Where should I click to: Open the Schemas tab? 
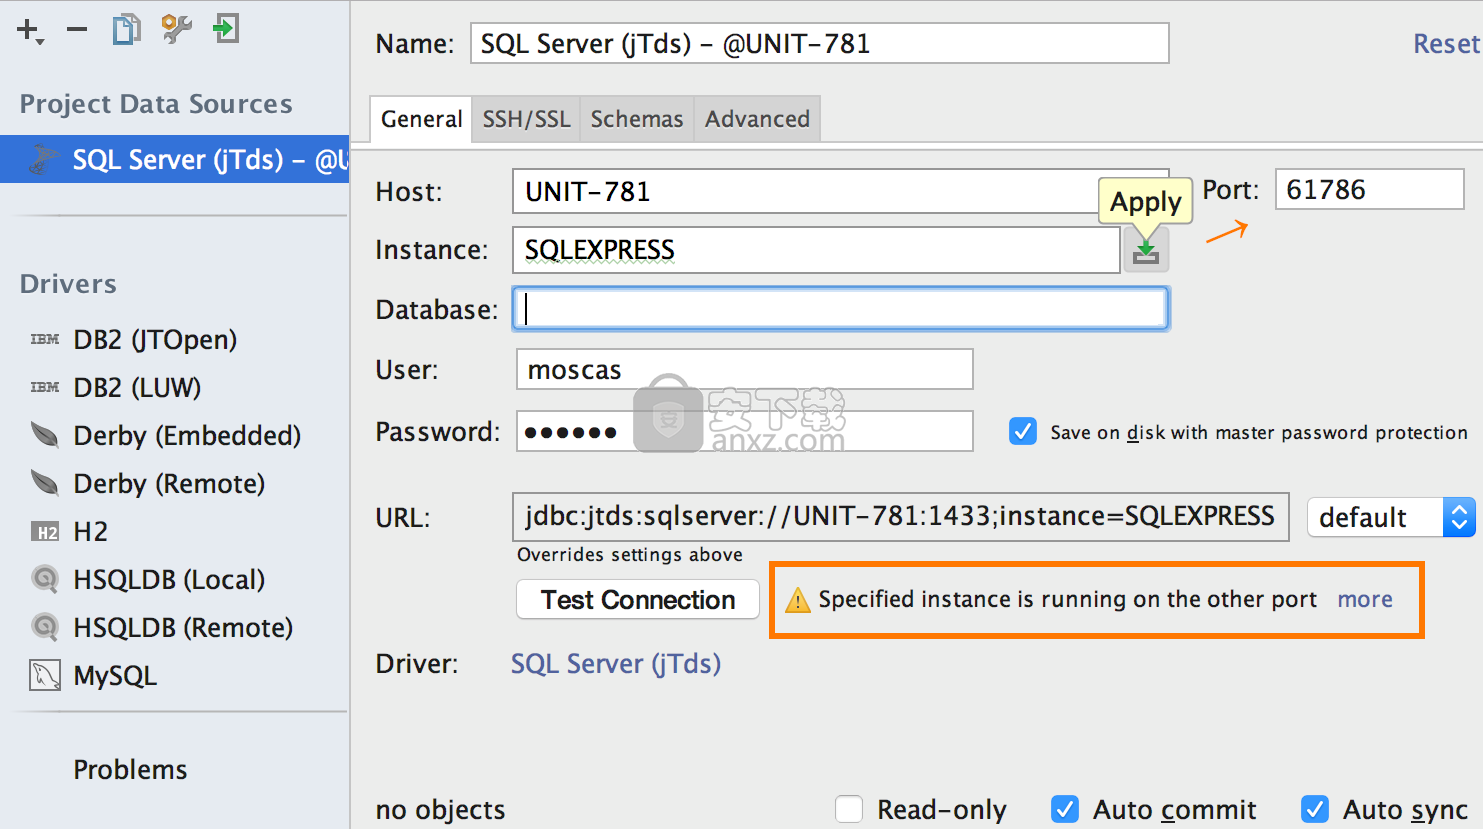[637, 119]
